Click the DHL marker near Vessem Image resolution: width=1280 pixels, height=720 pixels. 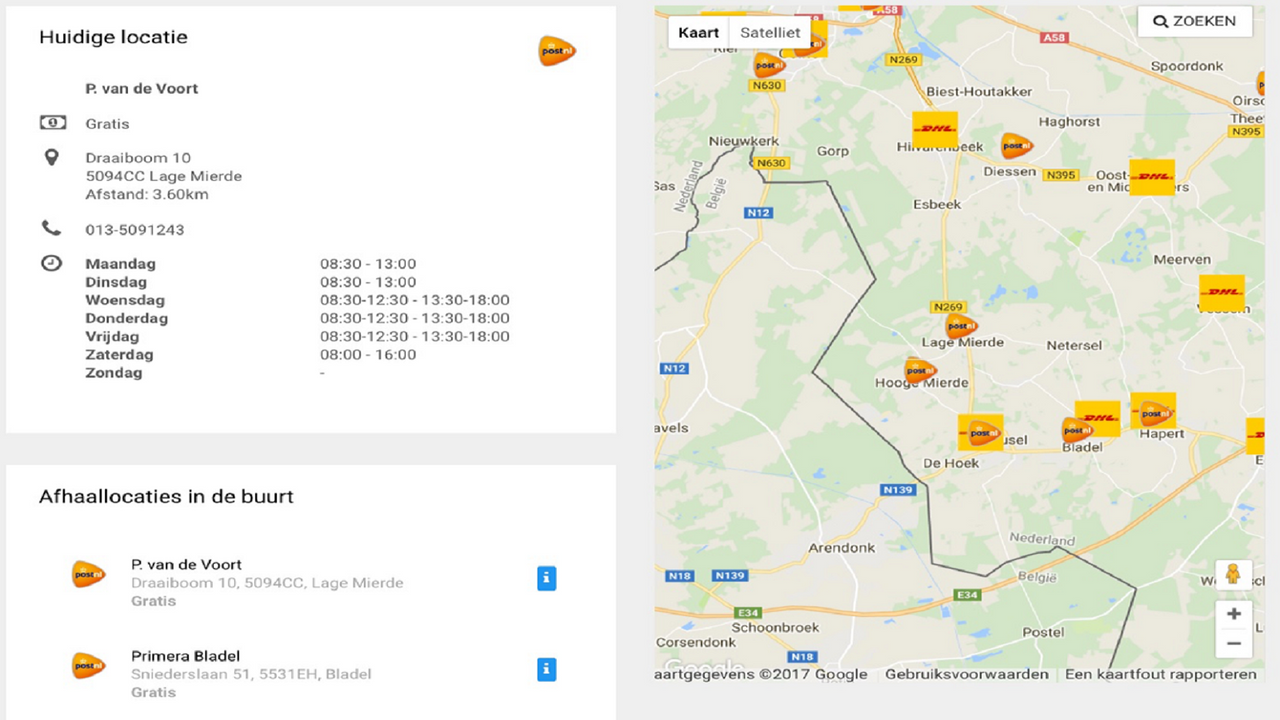click(x=1221, y=293)
